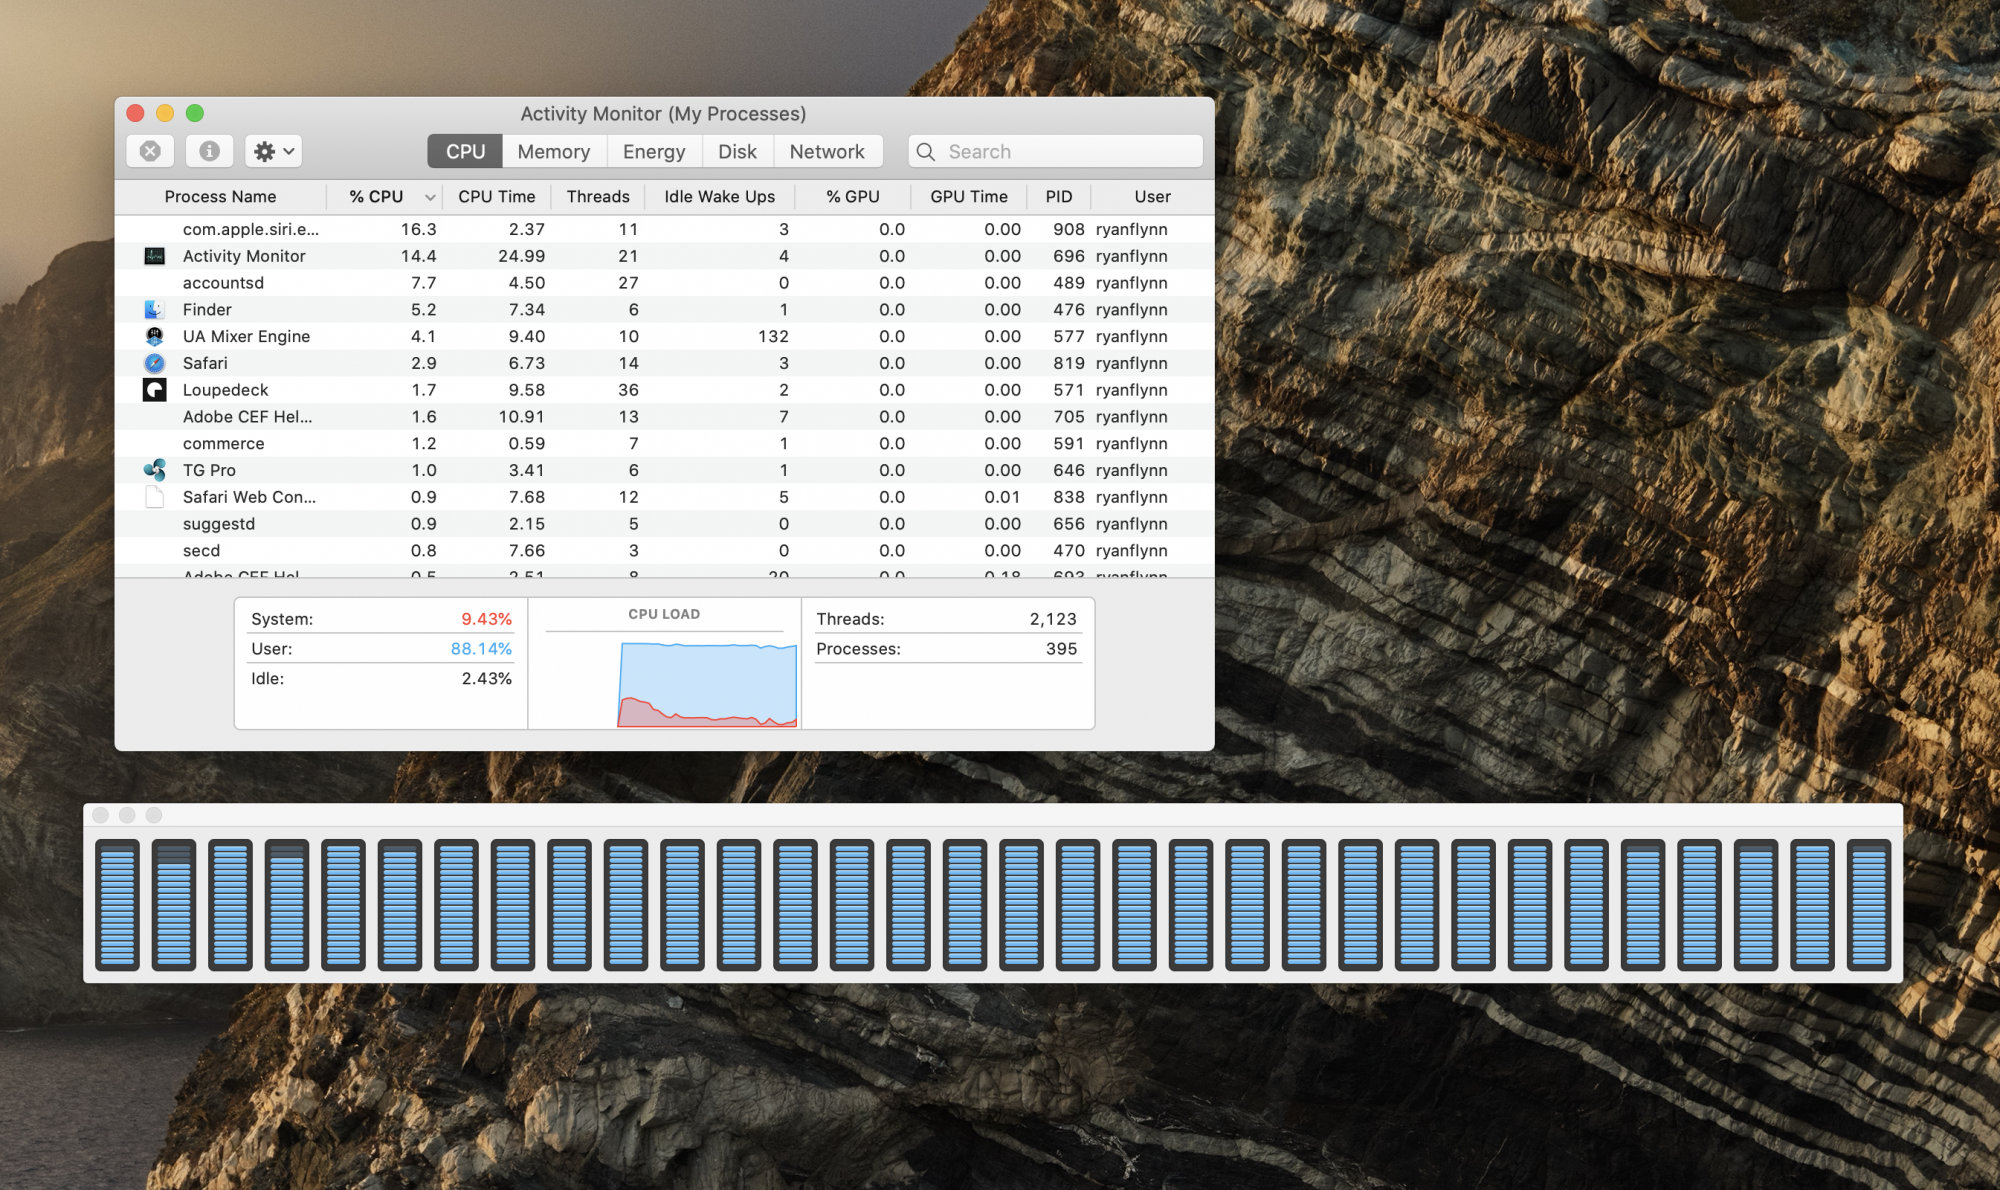This screenshot has width=2000, height=1190.
Task: Sort by % GPU column
Action: [x=853, y=197]
